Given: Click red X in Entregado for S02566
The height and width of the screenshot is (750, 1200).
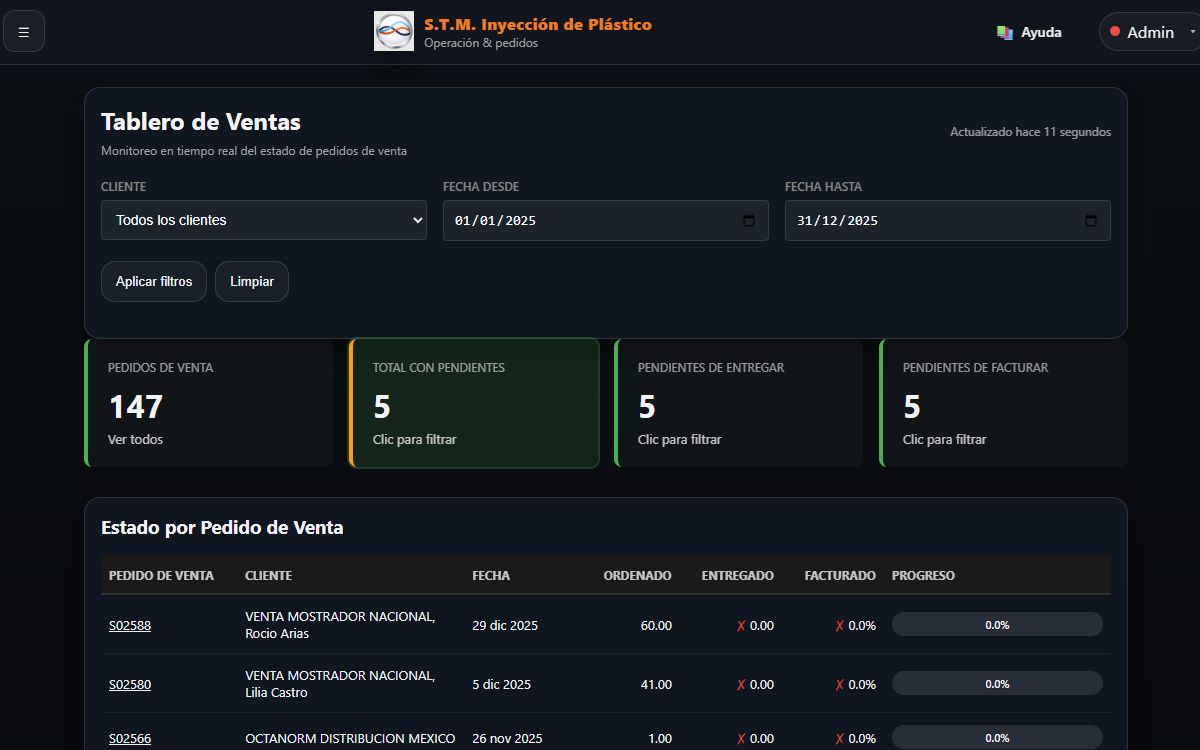Looking at the screenshot, I should coord(741,739).
